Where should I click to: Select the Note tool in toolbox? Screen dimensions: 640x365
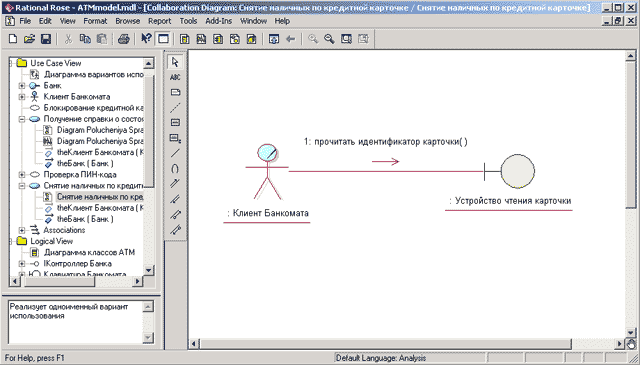point(175,92)
